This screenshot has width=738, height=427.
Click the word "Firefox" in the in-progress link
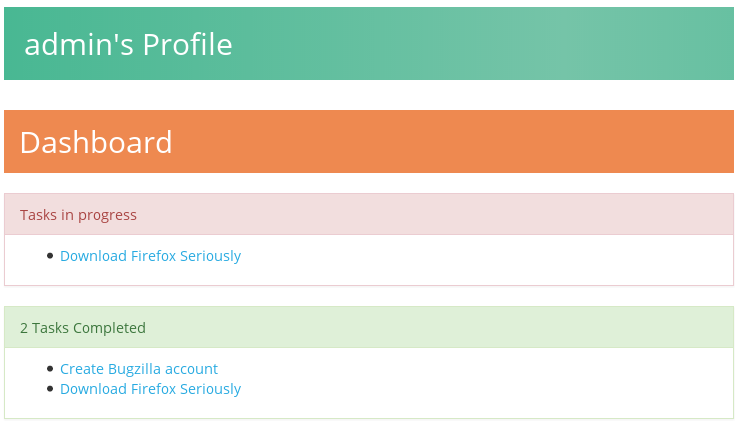pos(153,256)
